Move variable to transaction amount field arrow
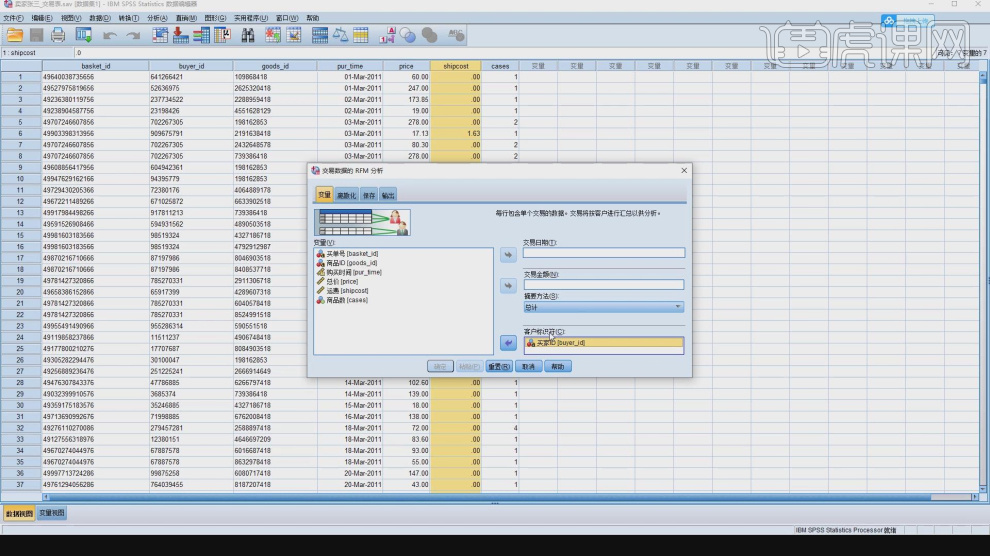Viewport: 990px width, 556px height. click(508, 286)
